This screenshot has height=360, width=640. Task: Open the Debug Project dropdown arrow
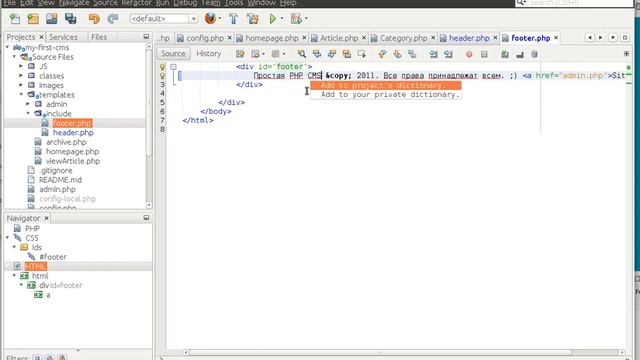tap(306, 18)
